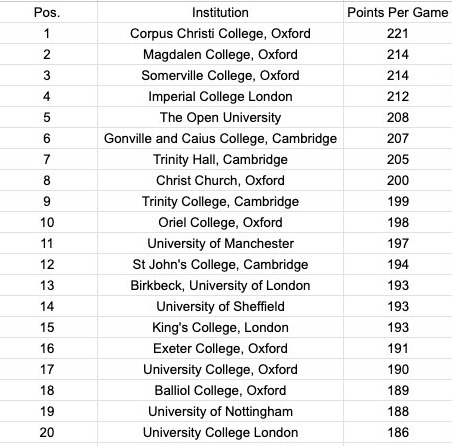Select the Birkbeck, University of London cell
Image resolution: width=452 pixels, height=446 pixels.
[220, 285]
